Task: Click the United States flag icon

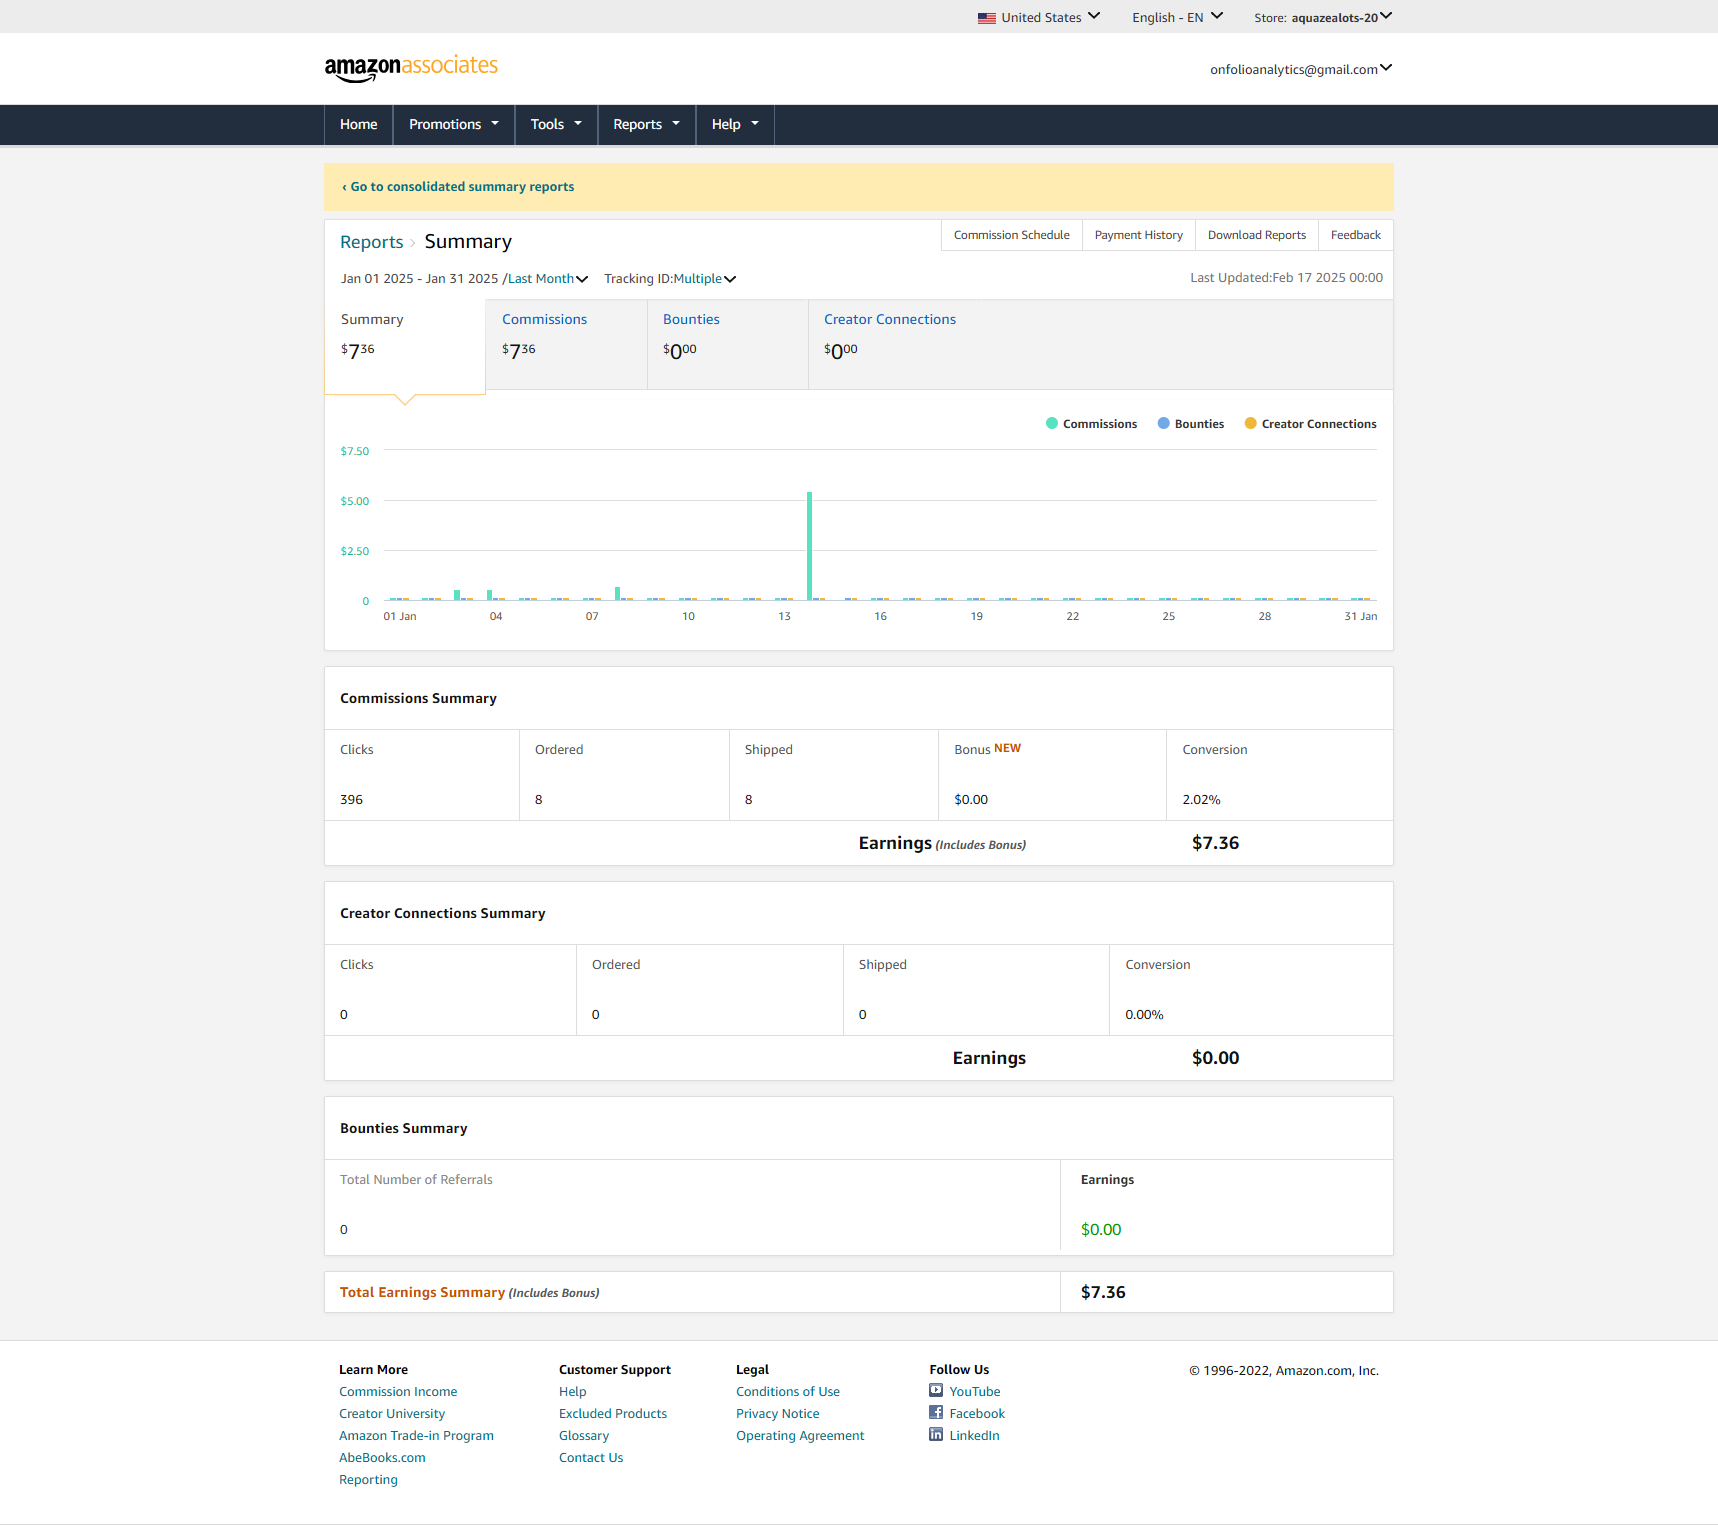Action: tap(987, 18)
